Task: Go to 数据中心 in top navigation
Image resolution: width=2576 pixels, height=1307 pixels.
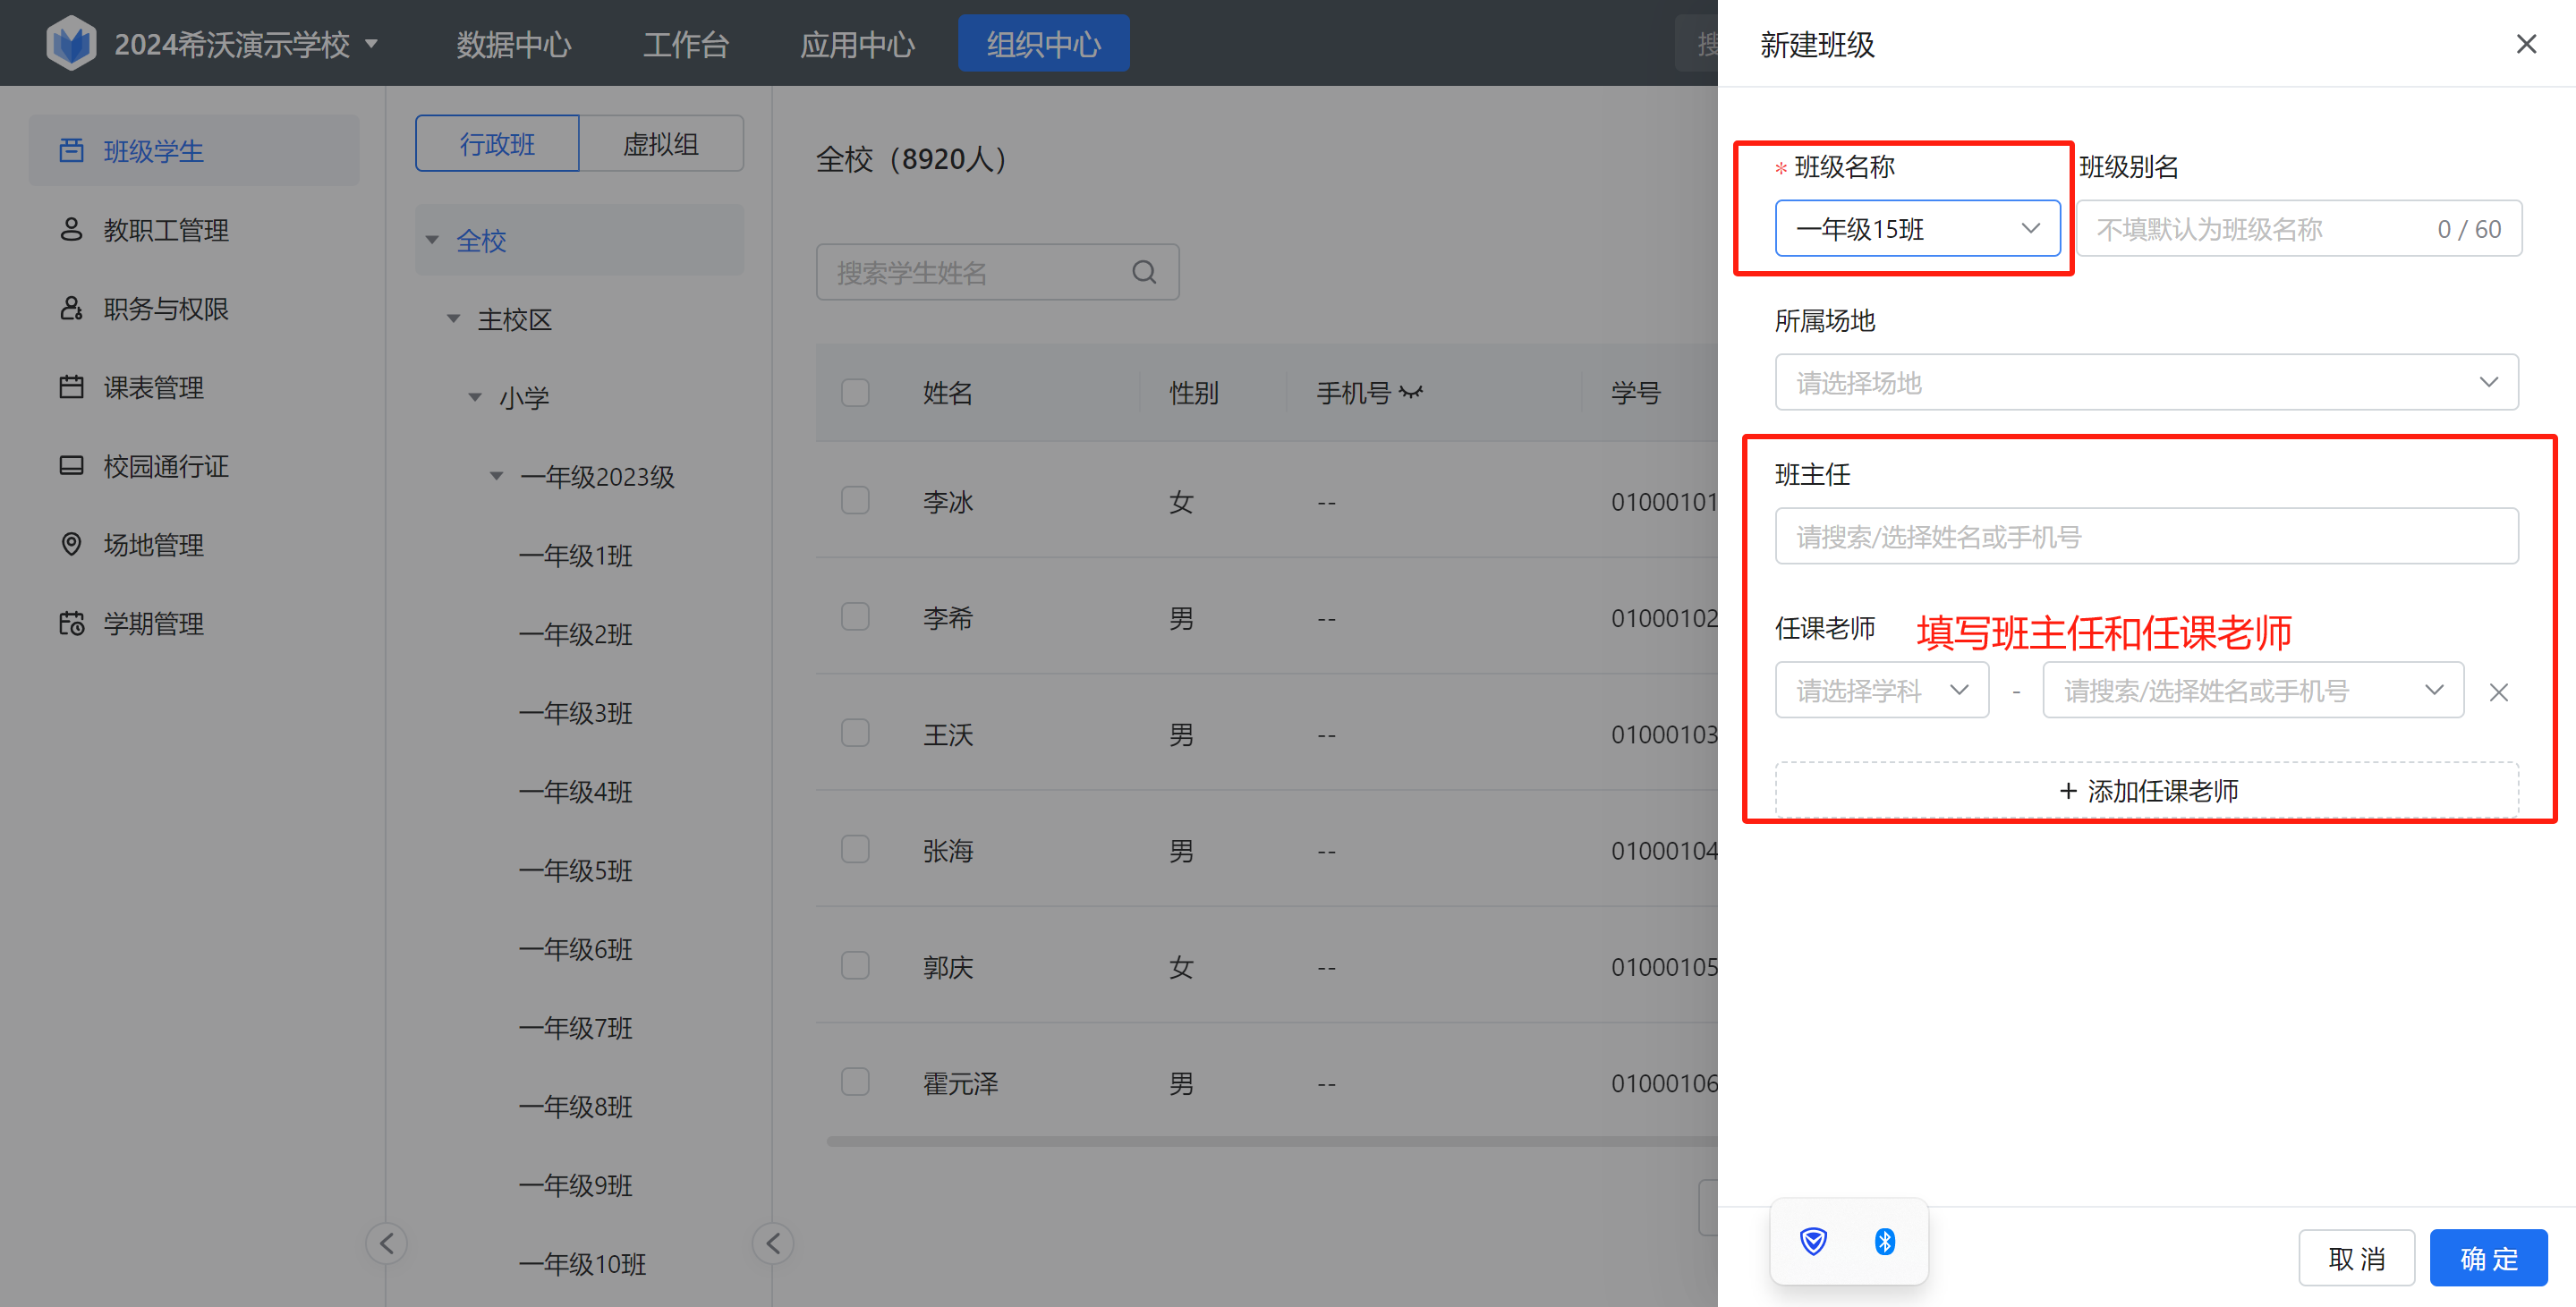Action: coord(513,44)
